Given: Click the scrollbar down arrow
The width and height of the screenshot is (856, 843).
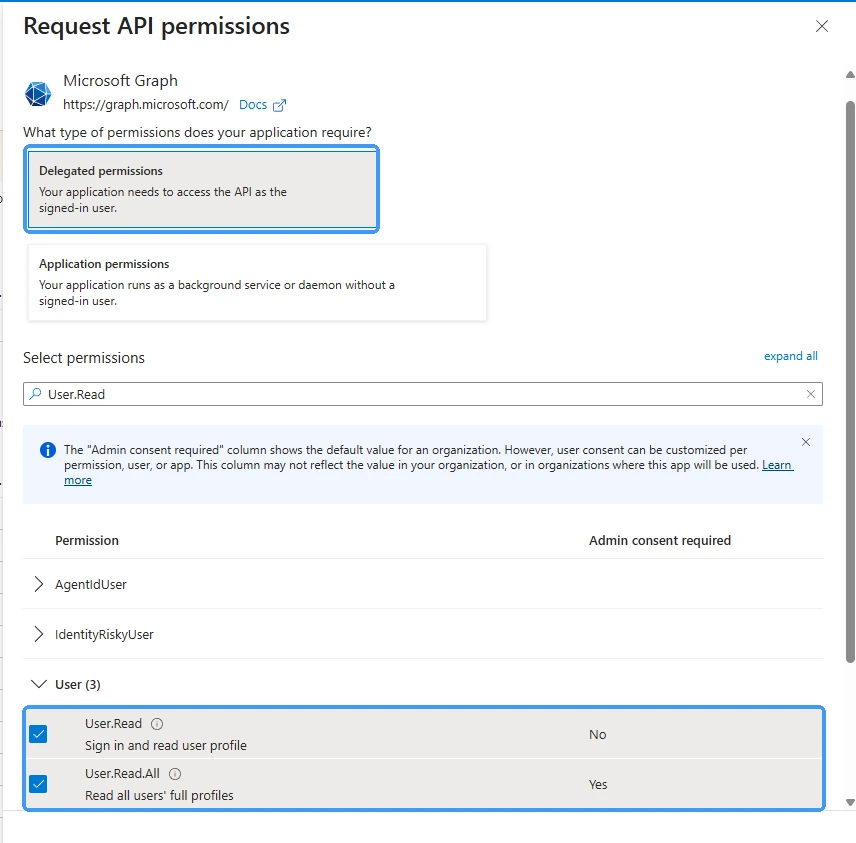Looking at the screenshot, I should pos(850,802).
